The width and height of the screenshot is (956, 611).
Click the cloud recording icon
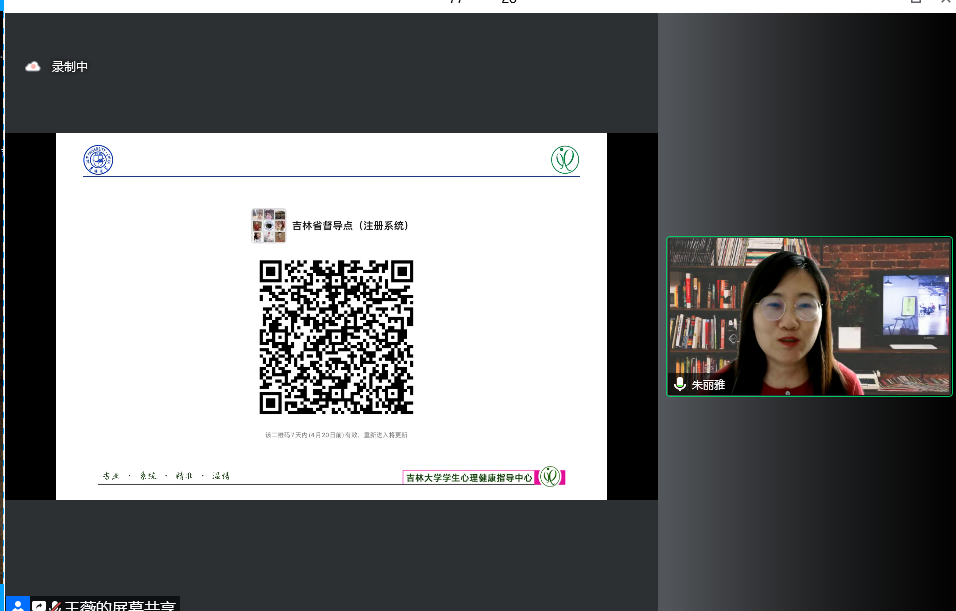coord(33,66)
